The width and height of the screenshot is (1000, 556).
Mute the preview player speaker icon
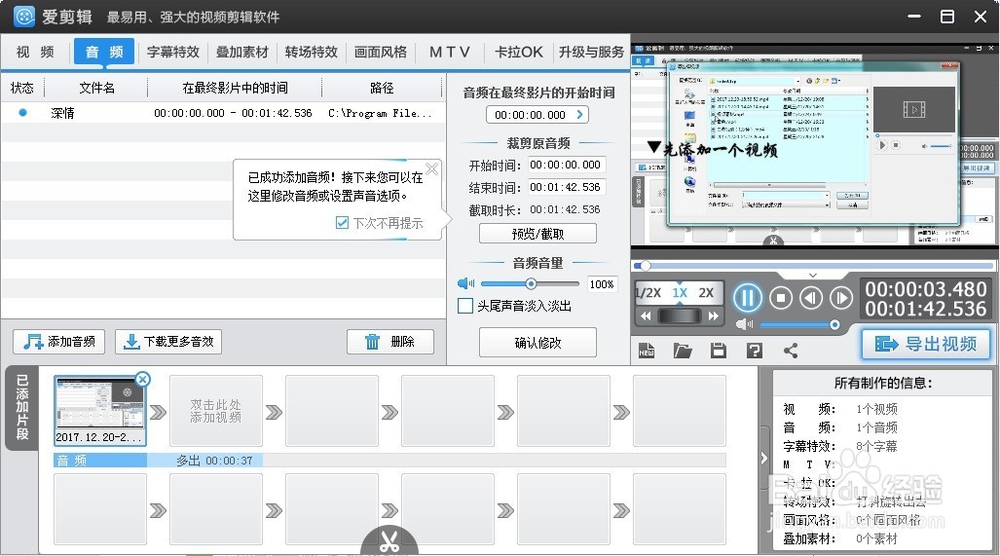point(744,325)
